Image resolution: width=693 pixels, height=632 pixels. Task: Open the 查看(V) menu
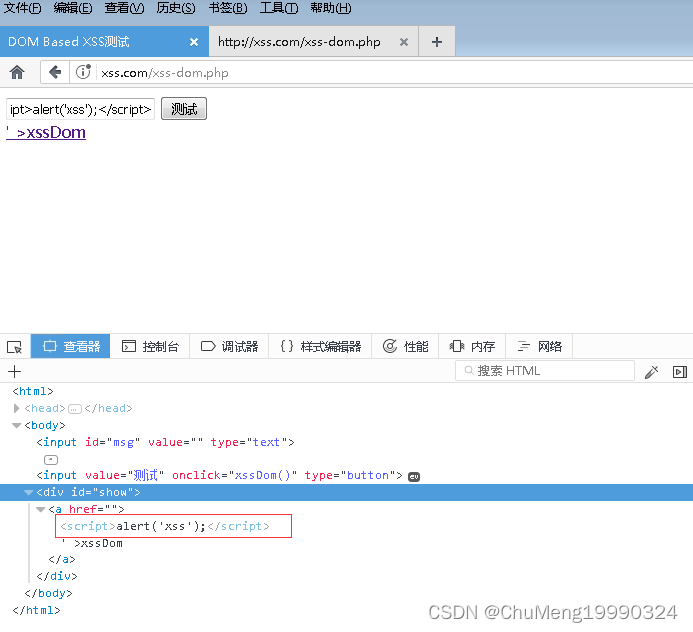click(x=124, y=8)
